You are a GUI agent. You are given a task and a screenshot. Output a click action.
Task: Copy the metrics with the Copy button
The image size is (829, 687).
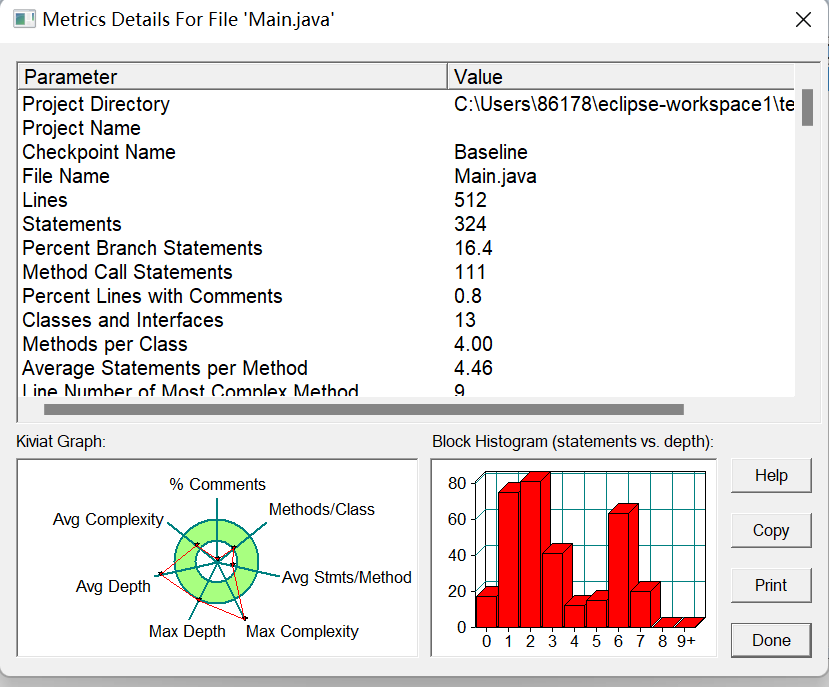(771, 530)
